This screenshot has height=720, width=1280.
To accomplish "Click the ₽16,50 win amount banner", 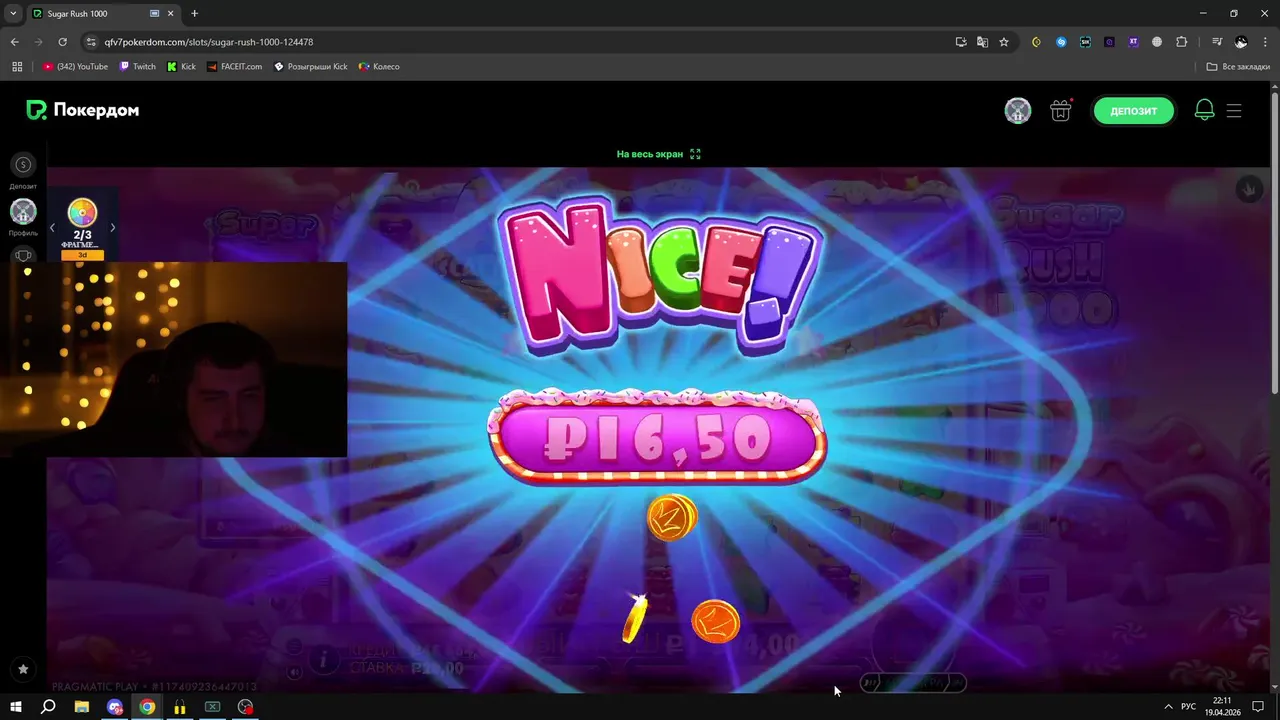I will click(657, 438).
